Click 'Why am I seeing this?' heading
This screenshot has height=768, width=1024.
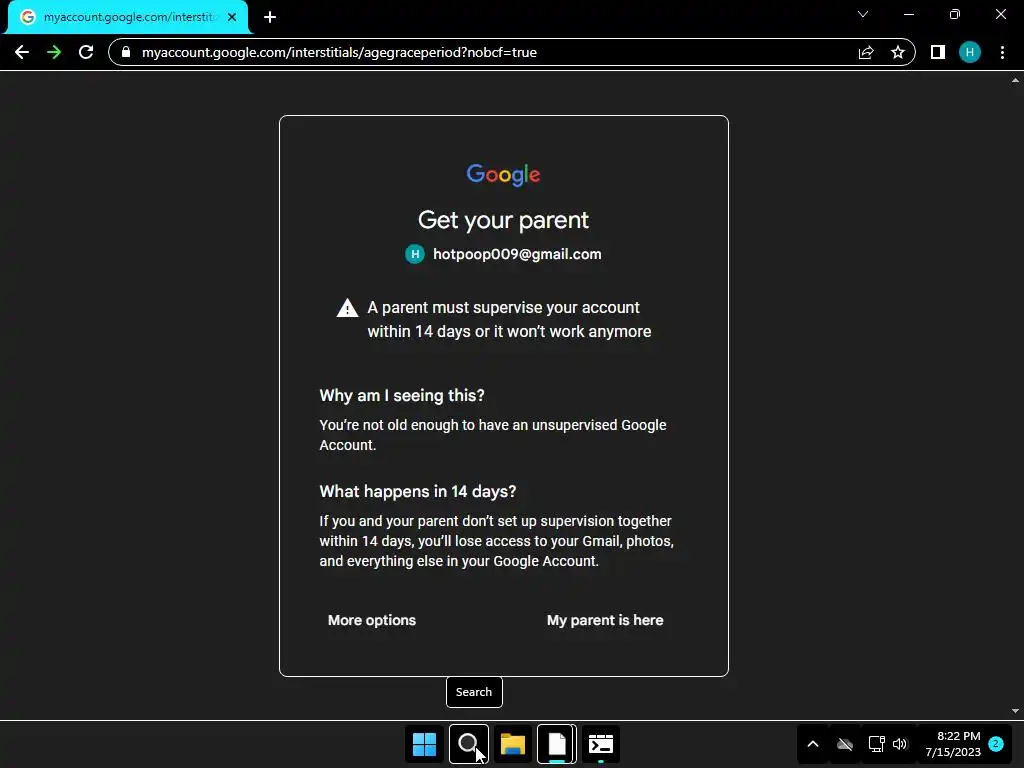tap(402, 396)
